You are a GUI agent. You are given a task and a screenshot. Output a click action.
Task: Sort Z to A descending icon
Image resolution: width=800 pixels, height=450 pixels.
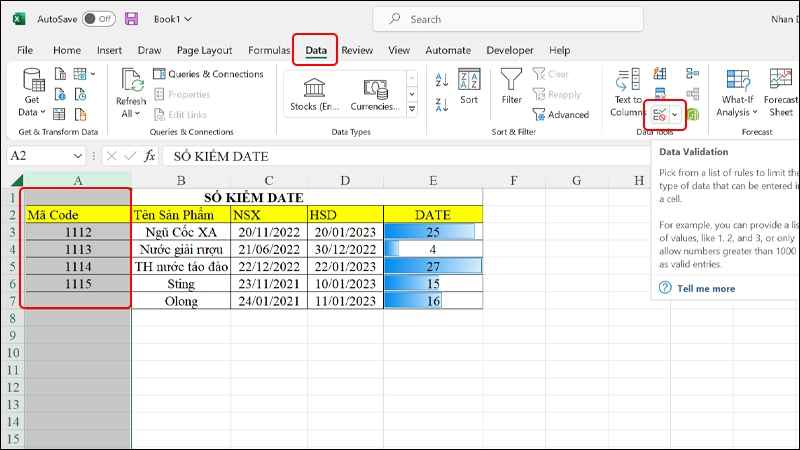click(x=442, y=105)
